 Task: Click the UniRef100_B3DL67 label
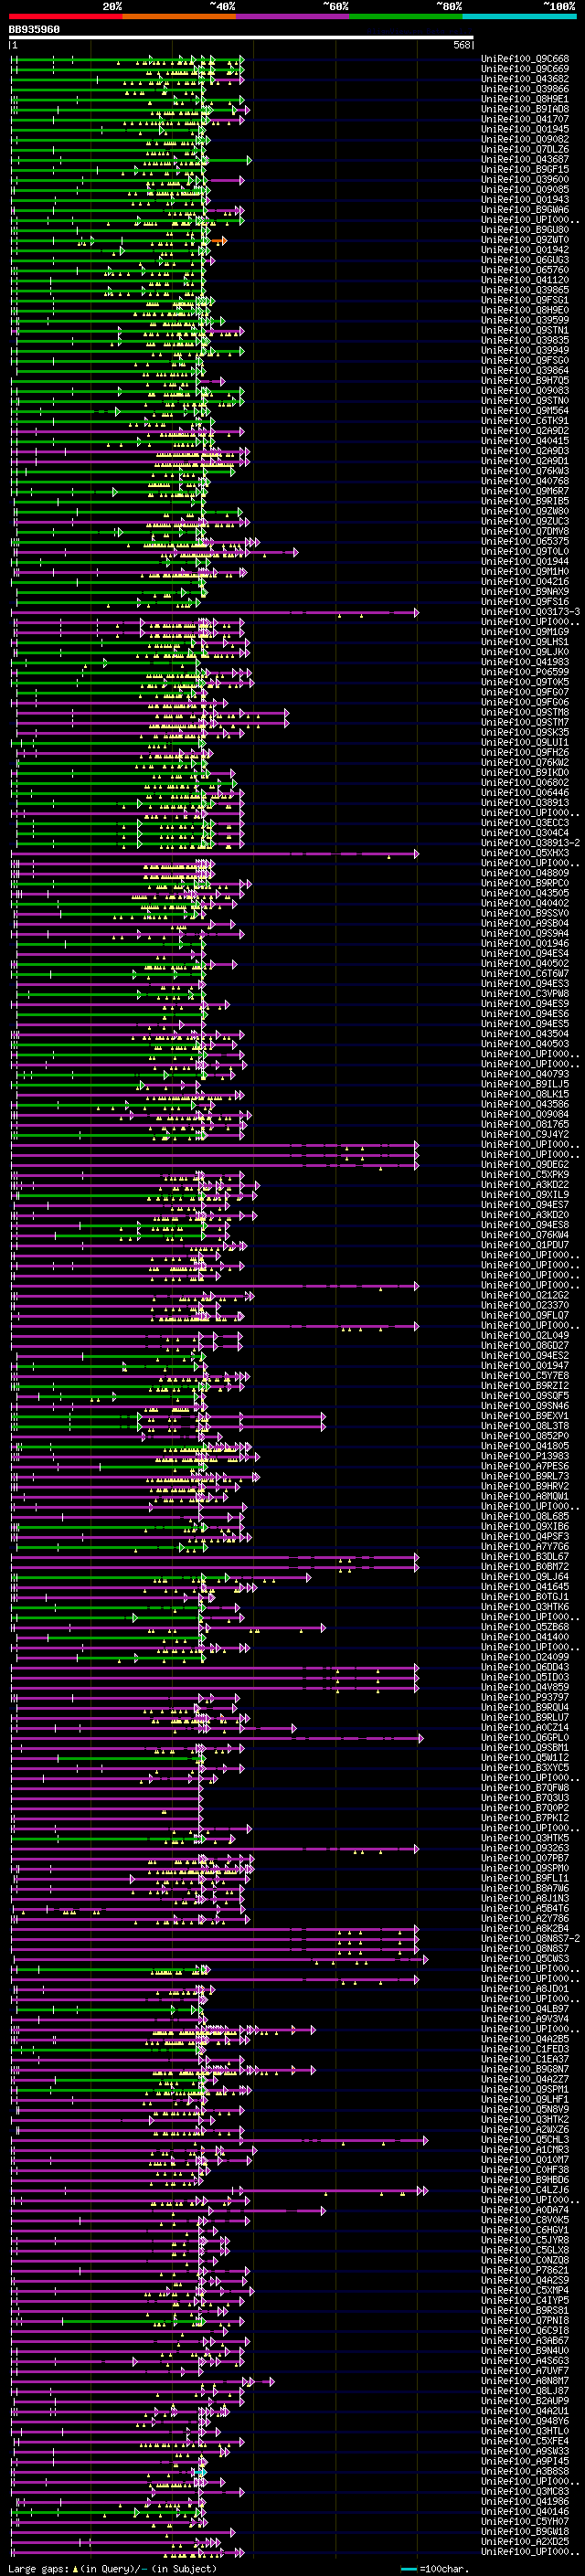(525, 1557)
